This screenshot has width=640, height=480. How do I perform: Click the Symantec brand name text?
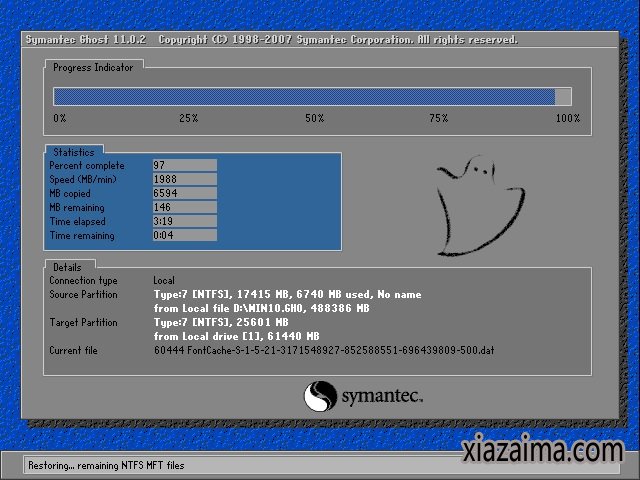tap(382, 397)
